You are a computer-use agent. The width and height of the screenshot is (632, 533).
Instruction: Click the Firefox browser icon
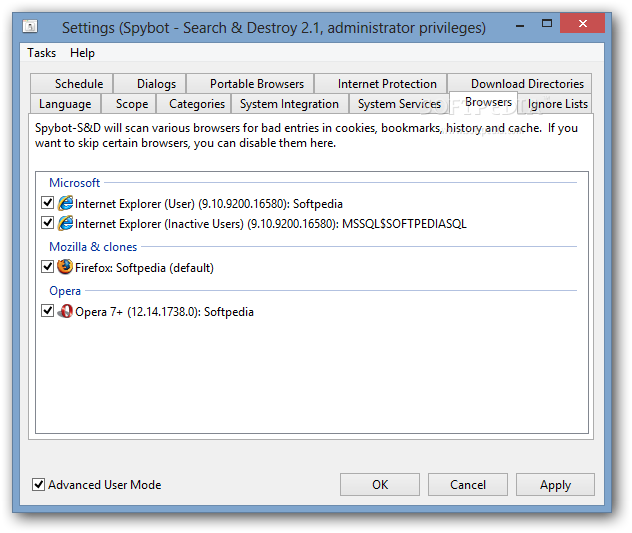click(x=65, y=267)
